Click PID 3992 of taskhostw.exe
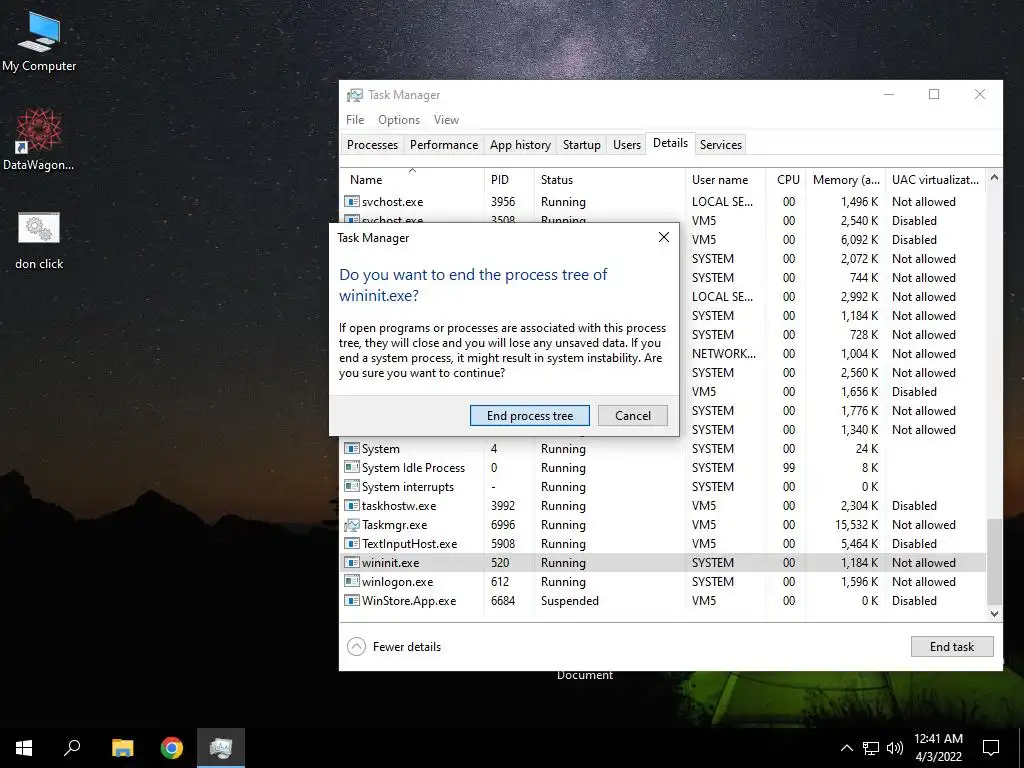 [503, 505]
